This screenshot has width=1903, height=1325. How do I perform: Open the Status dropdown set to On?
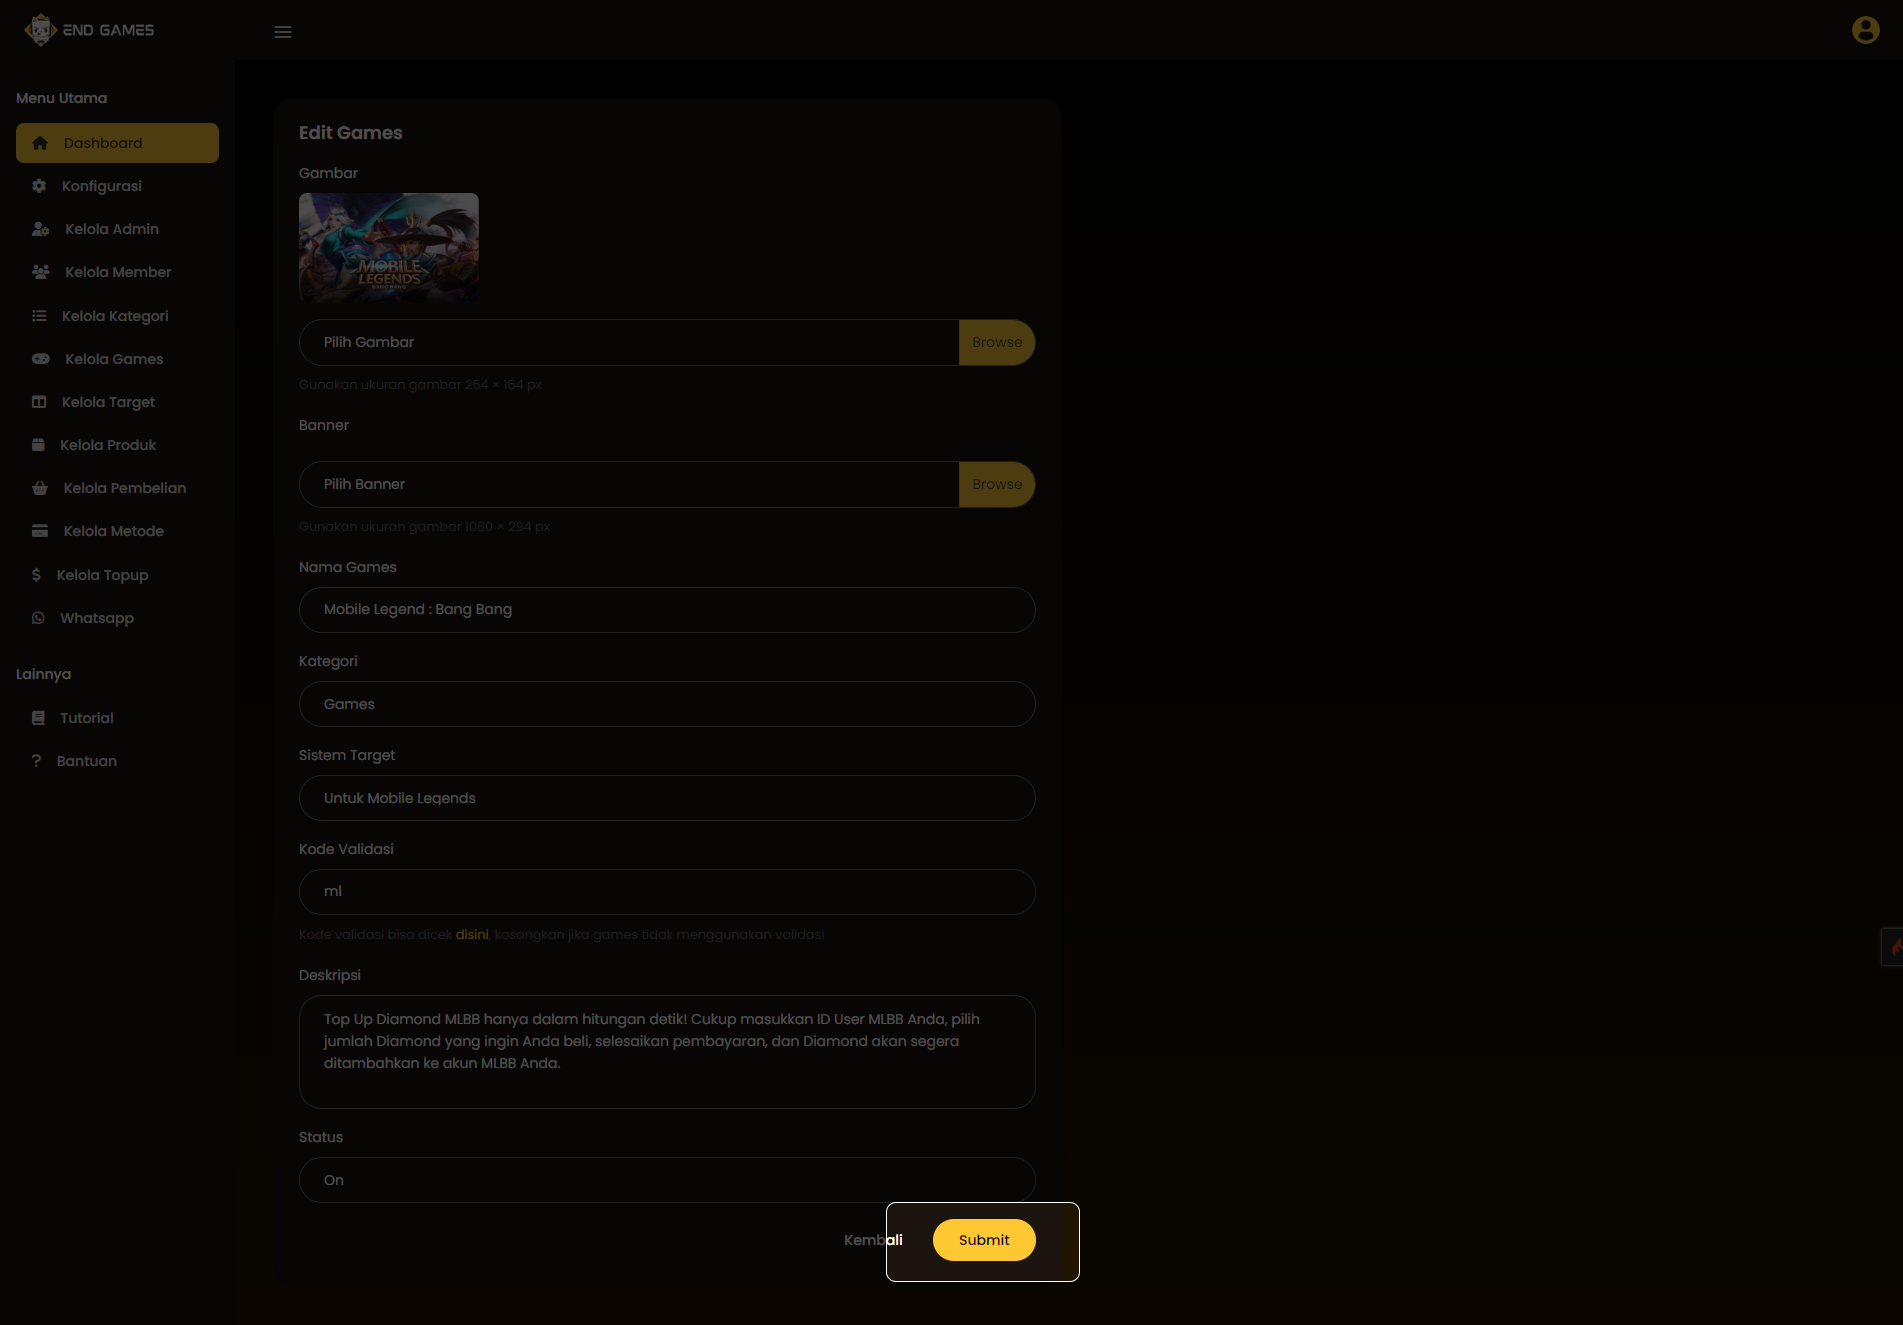click(667, 1180)
